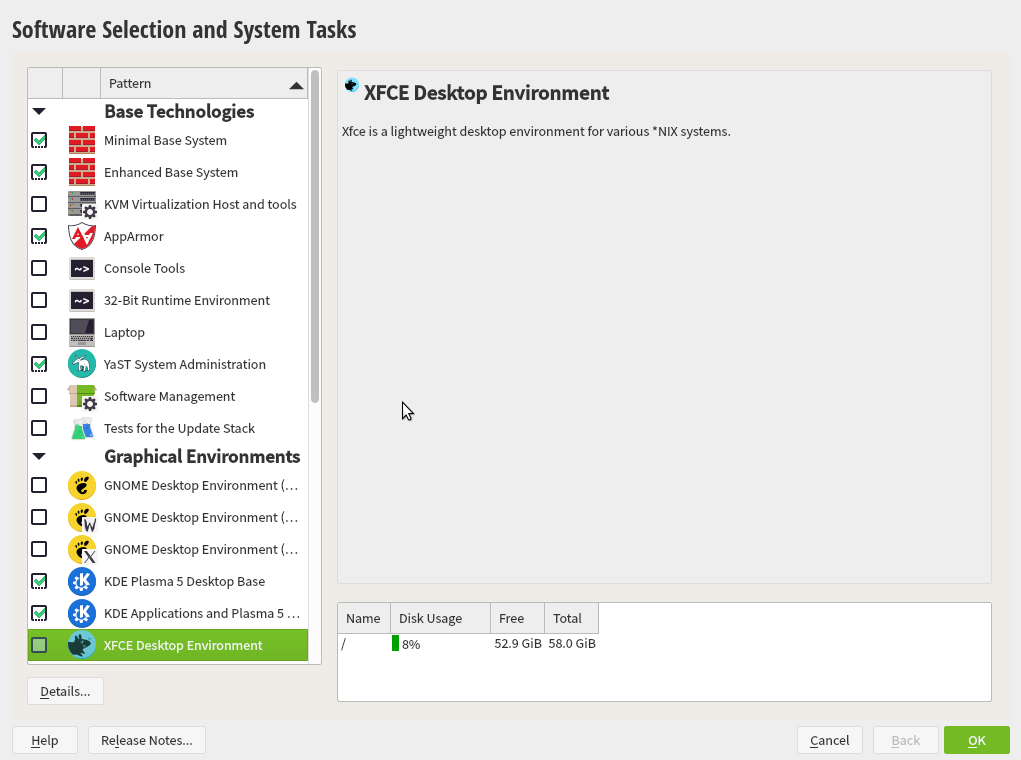The image size is (1021, 760).
Task: Click the 32-Bit Runtime Environment terminal icon
Action: (x=82, y=300)
